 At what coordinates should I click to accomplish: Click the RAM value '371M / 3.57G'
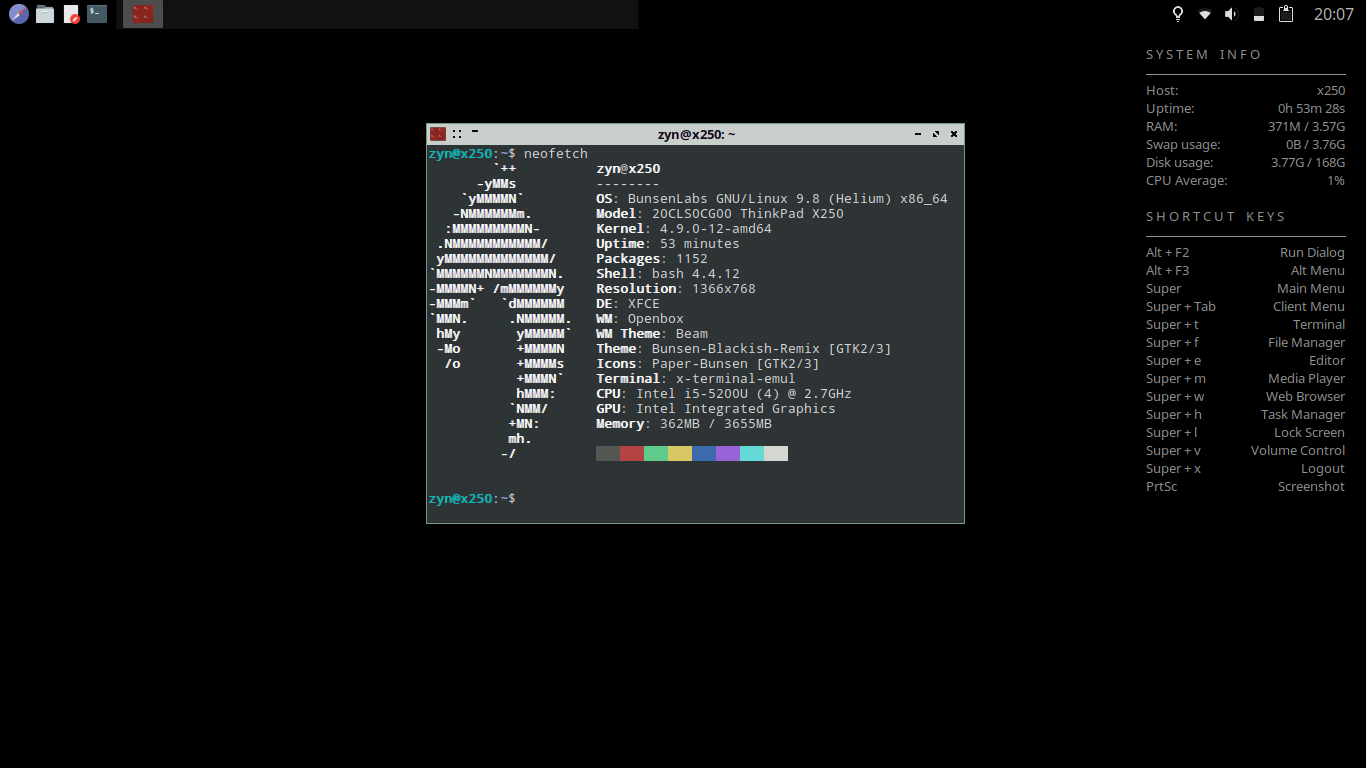pos(1306,127)
